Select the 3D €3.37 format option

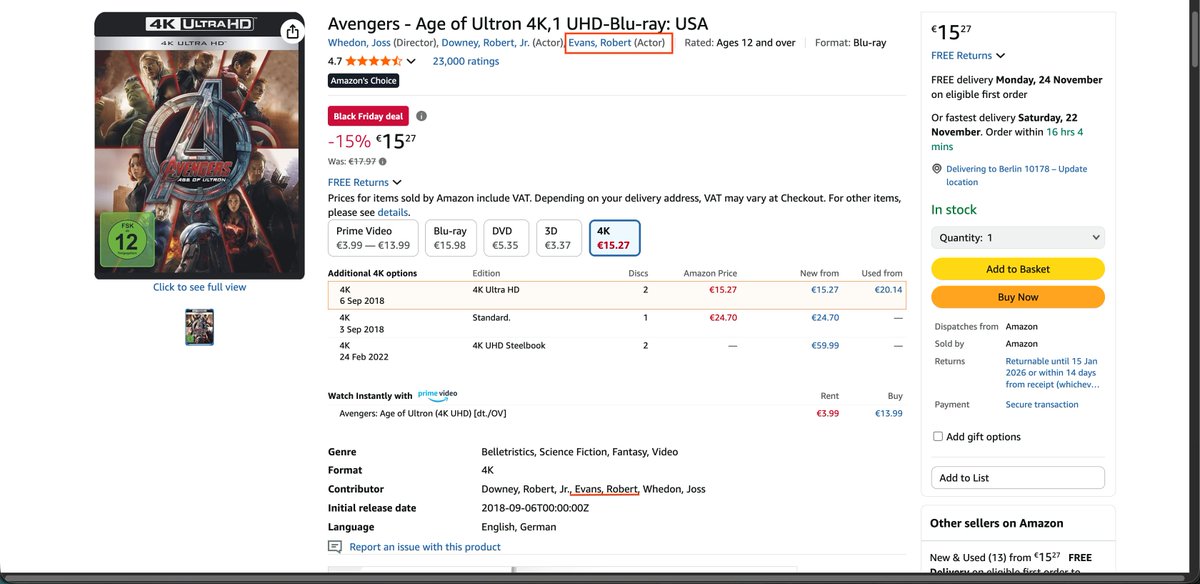pos(558,238)
